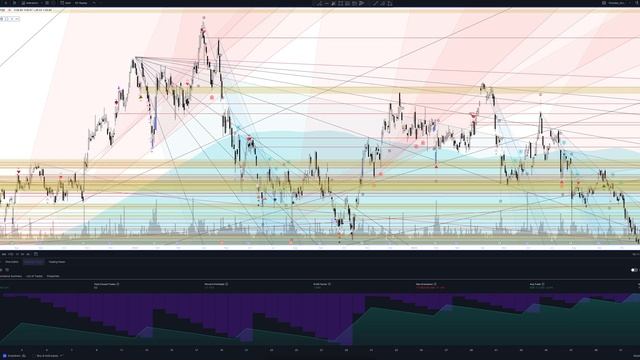Click the info icon next to Total Closed Trades

(118, 284)
